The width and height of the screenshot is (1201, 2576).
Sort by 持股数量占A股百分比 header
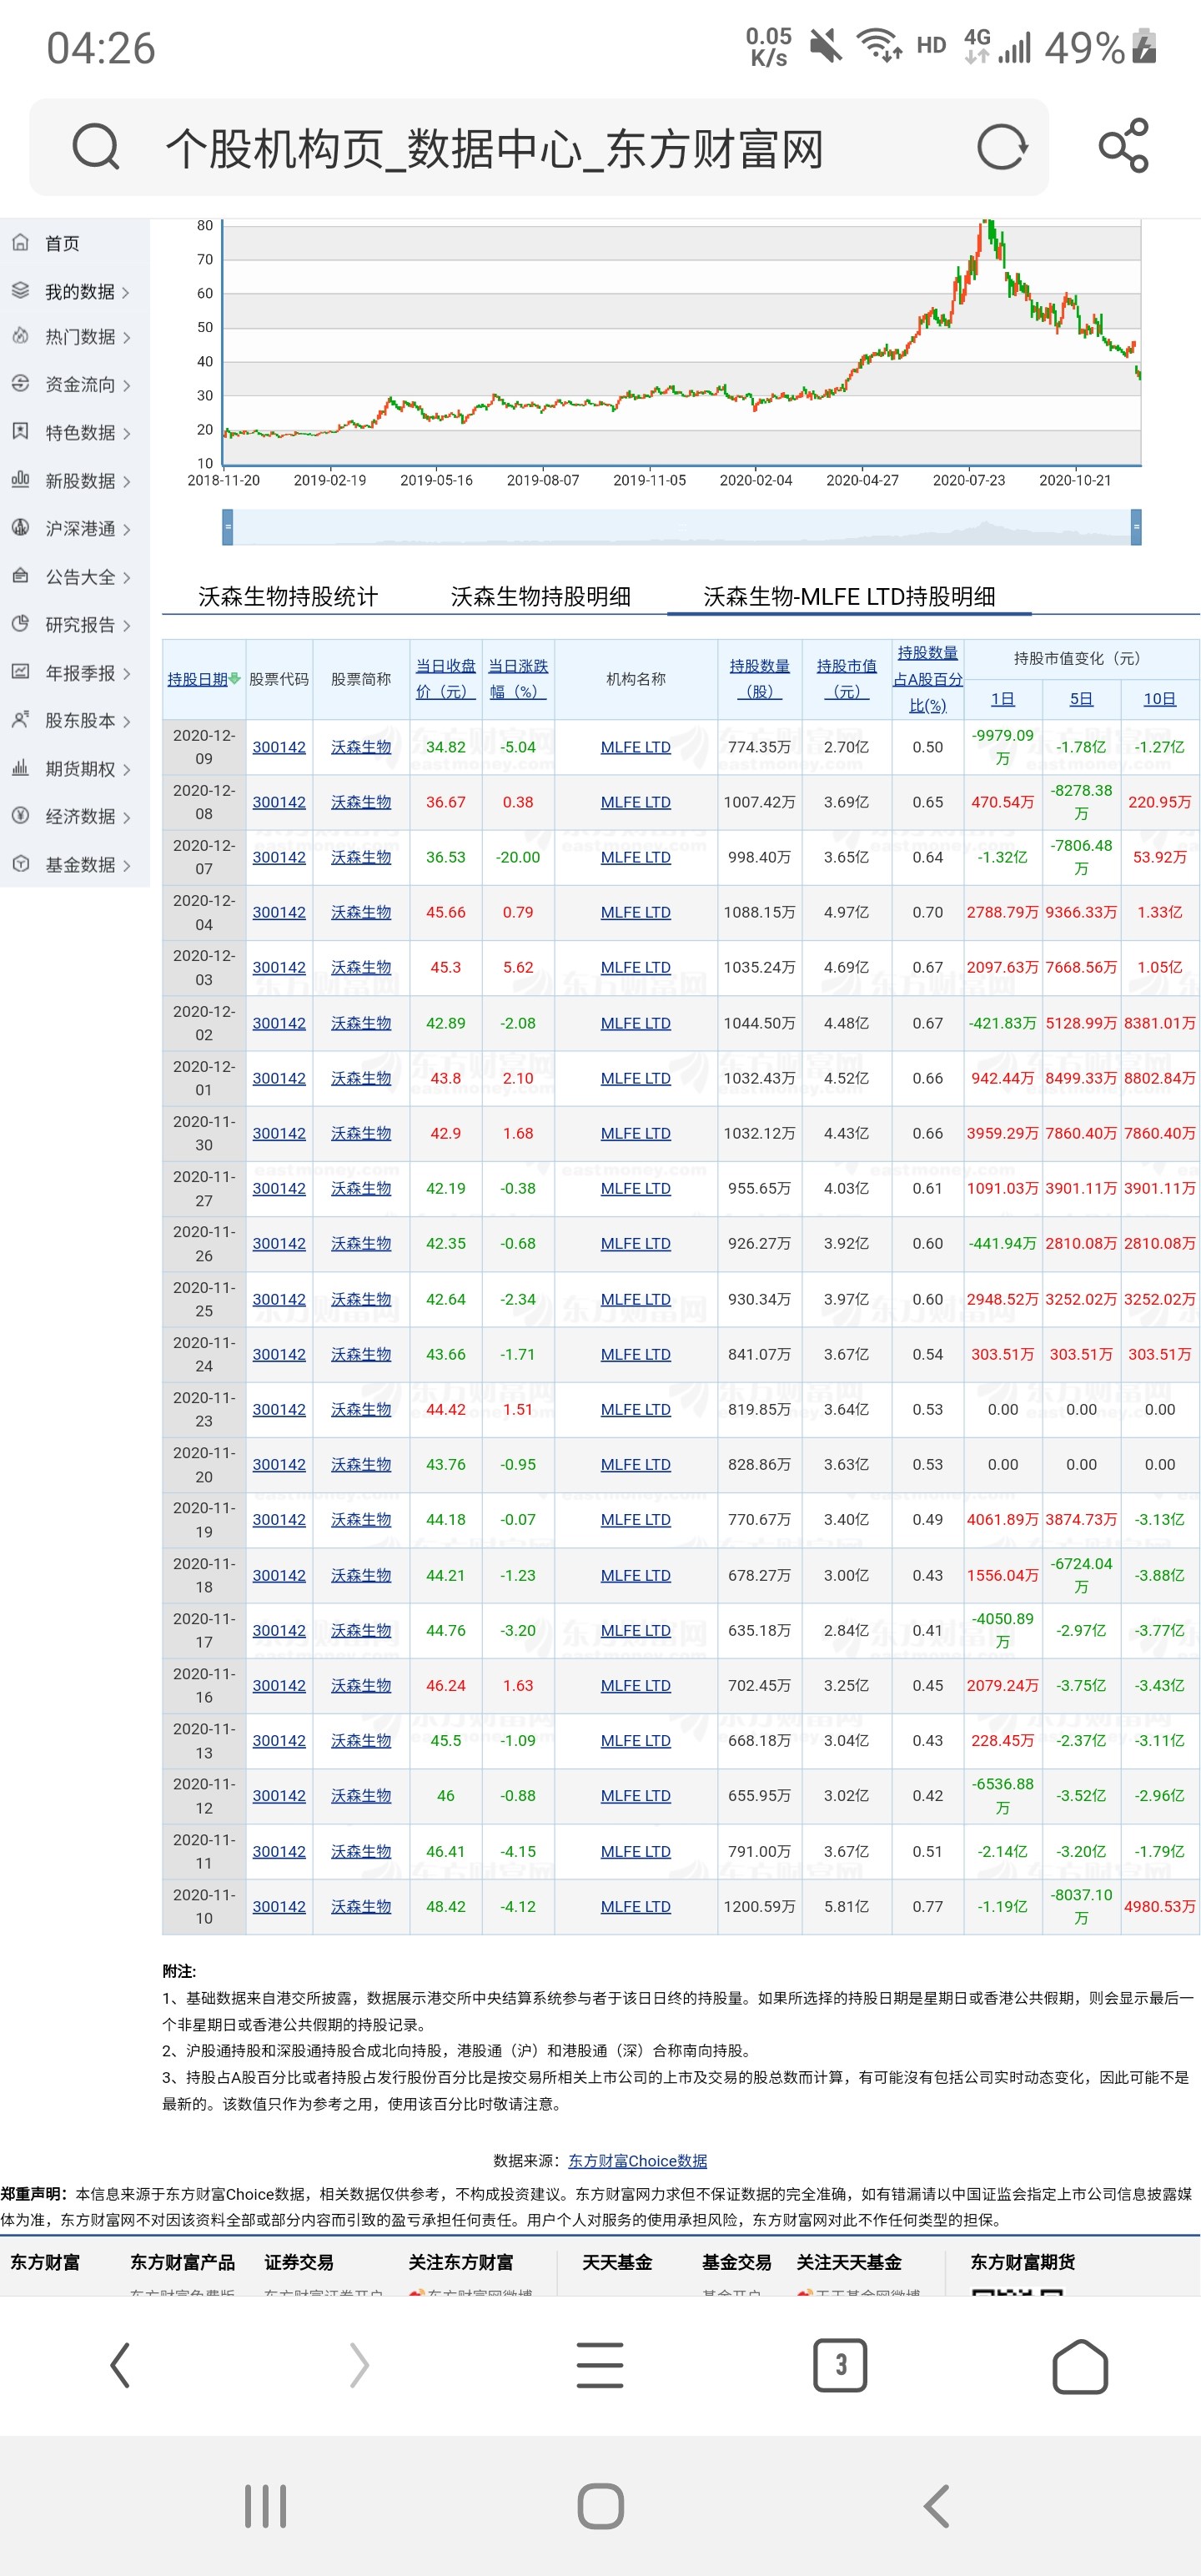(x=927, y=679)
